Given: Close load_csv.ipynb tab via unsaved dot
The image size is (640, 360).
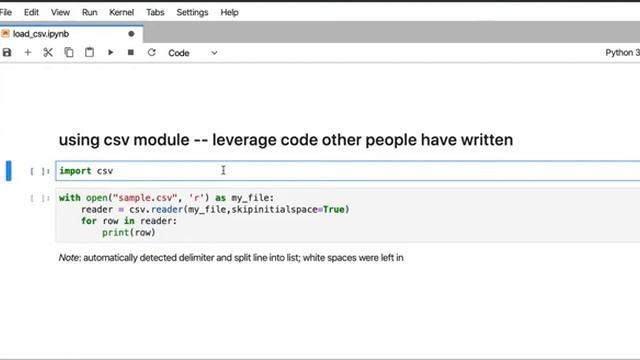Looking at the screenshot, I should coord(131,34).
